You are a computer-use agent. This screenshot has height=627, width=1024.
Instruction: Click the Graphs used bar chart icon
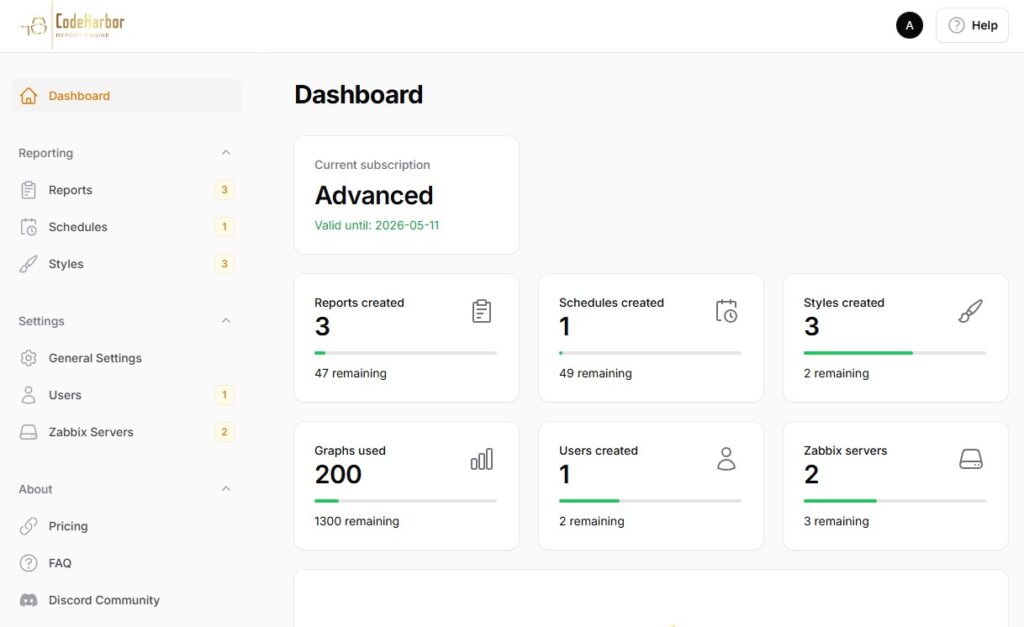coord(482,459)
